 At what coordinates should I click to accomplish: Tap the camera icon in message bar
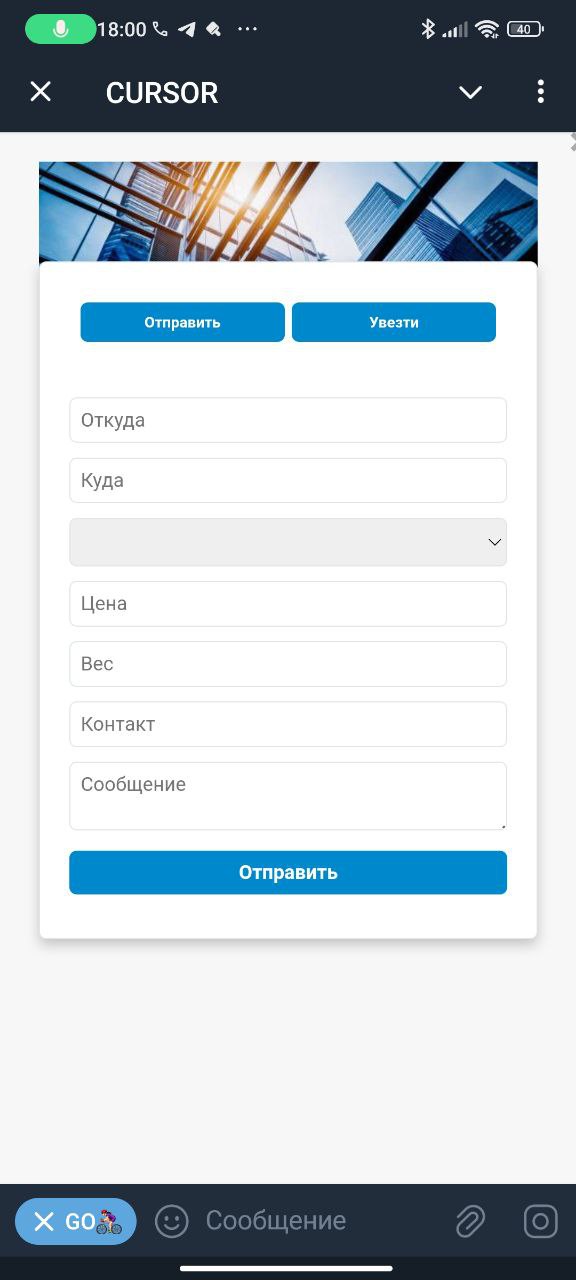(540, 1221)
